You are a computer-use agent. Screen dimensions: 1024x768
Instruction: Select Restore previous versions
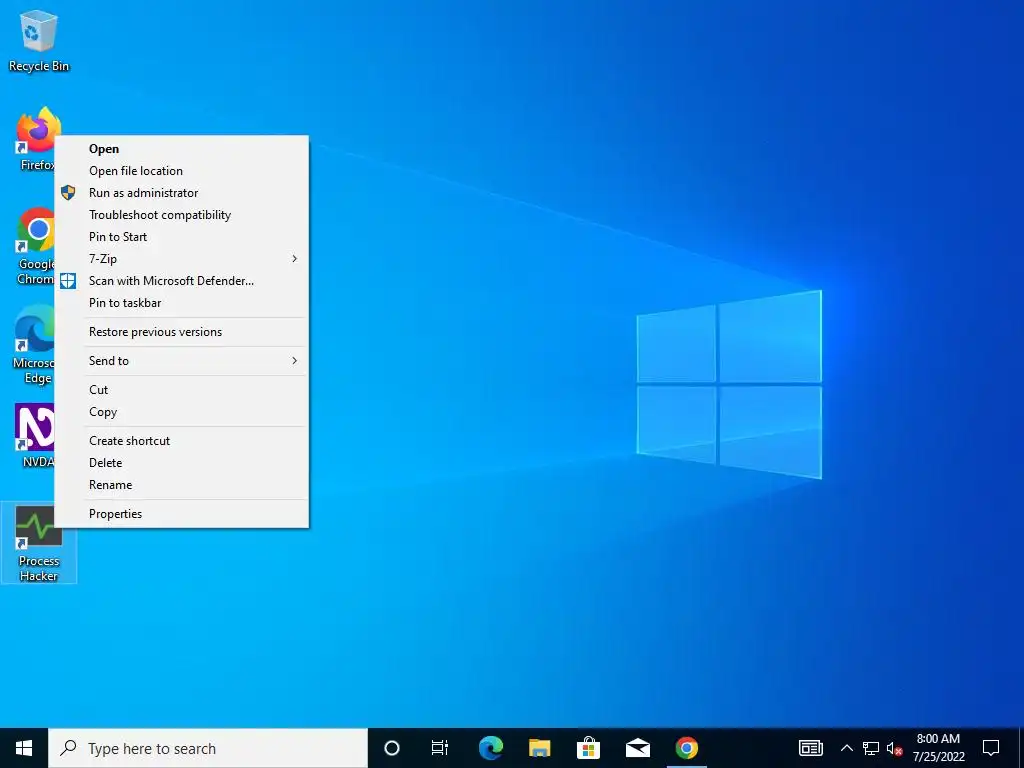pyautogui.click(x=182, y=332)
